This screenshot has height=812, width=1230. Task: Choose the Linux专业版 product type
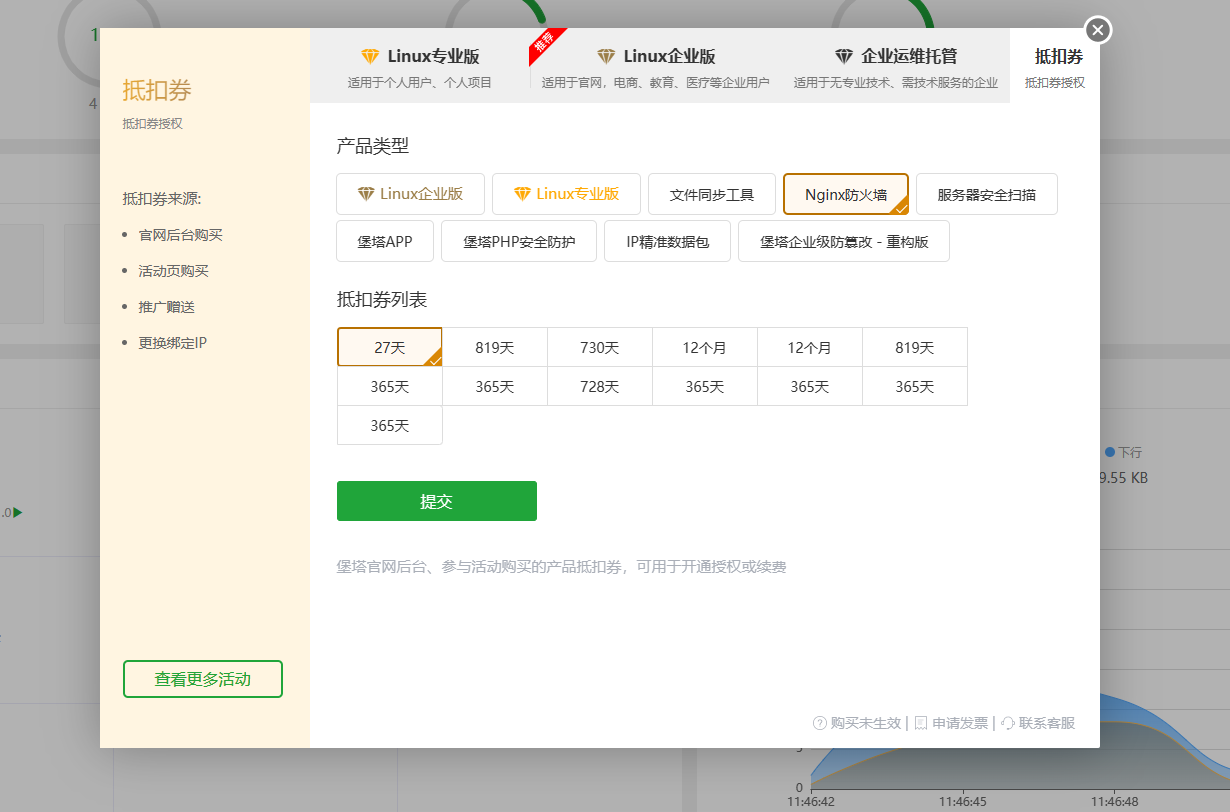(566, 194)
